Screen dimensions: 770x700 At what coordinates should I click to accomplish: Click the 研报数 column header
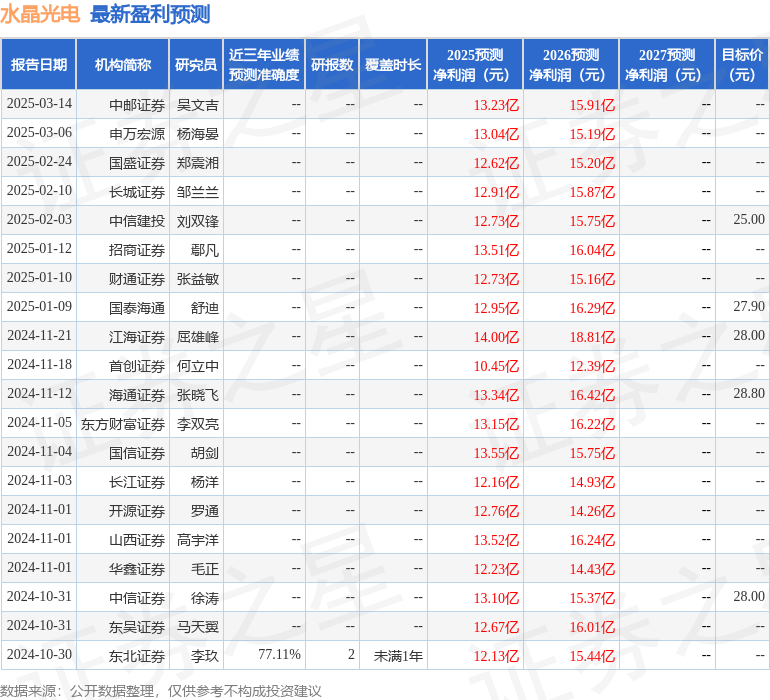click(332, 65)
